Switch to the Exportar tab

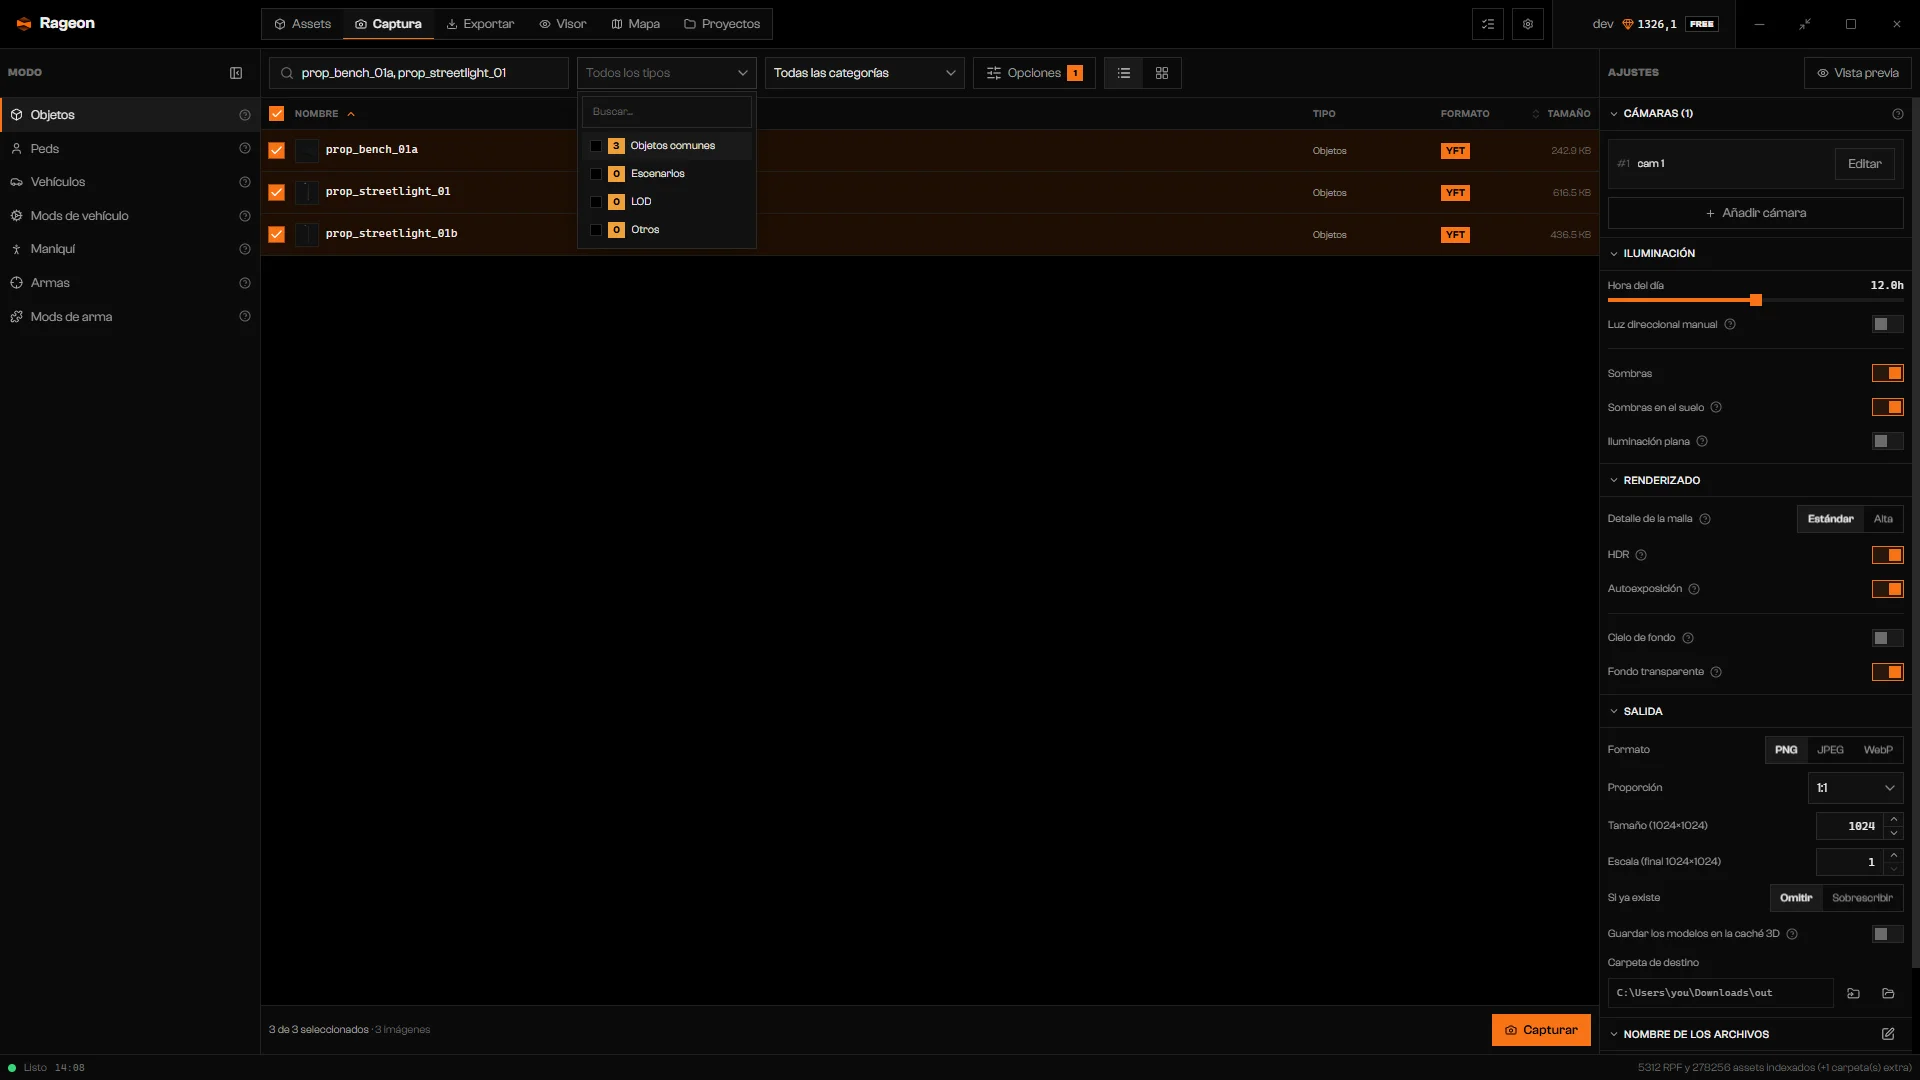coord(480,24)
